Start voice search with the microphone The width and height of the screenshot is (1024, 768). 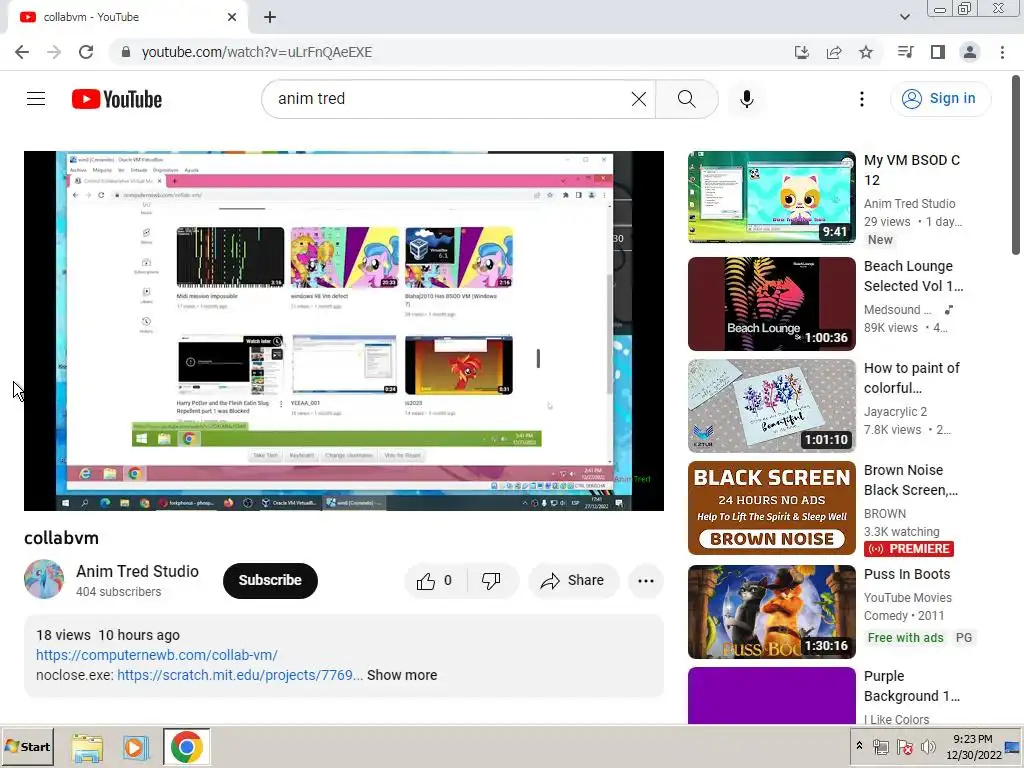click(746, 99)
